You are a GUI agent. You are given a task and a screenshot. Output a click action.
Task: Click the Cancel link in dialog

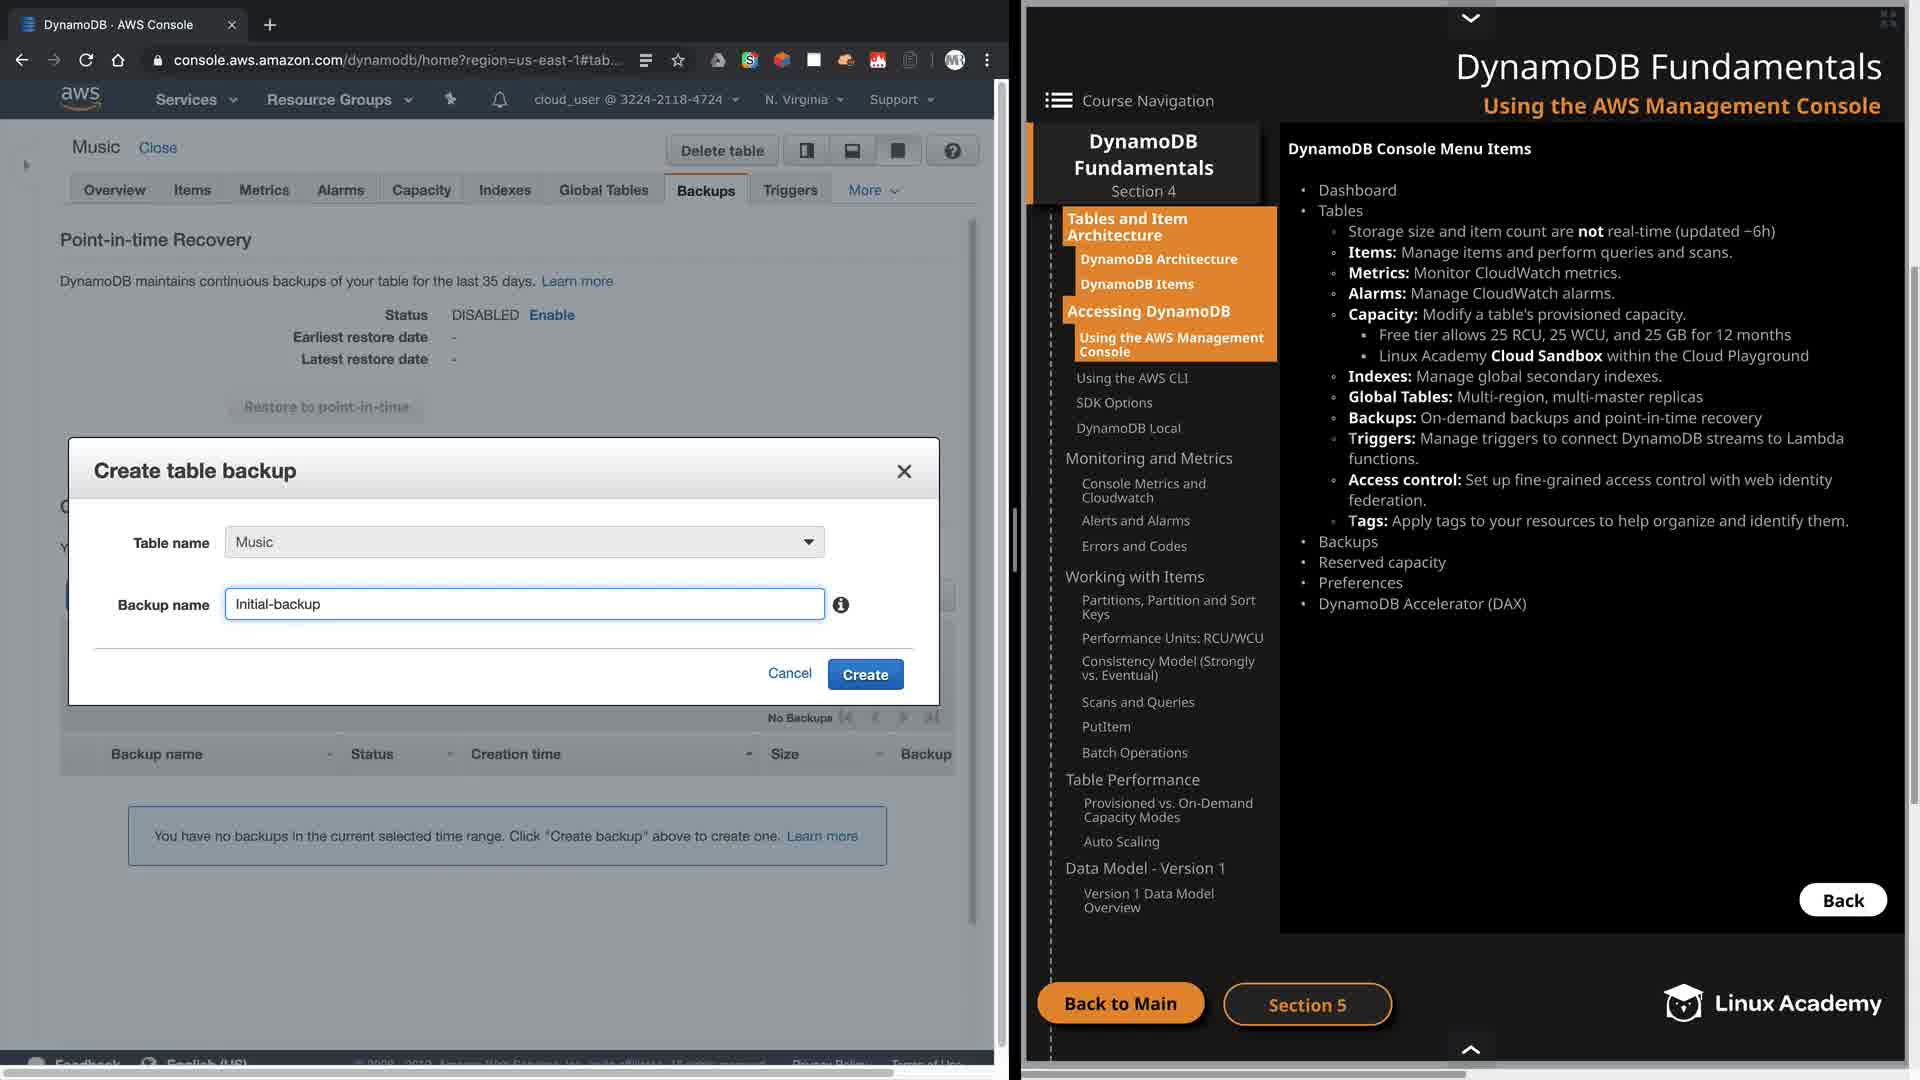click(x=789, y=673)
